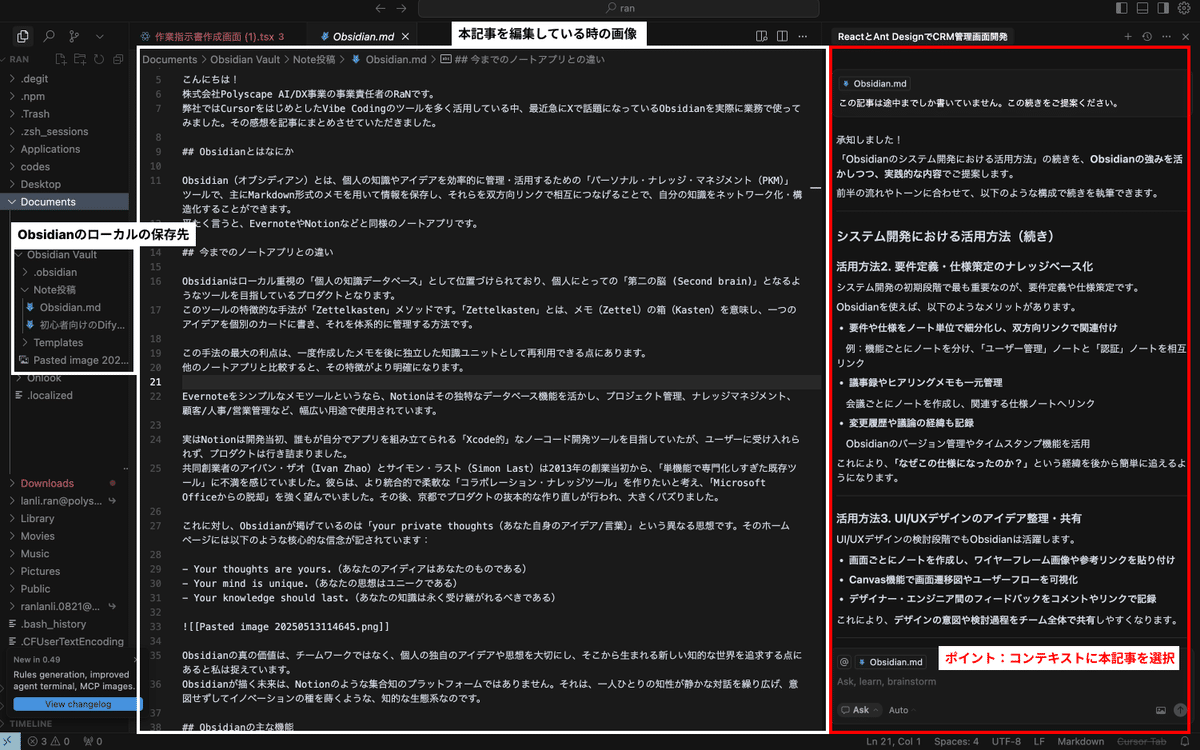
Task: Toggle the secondary sidebar visibility
Action: coord(1163,8)
